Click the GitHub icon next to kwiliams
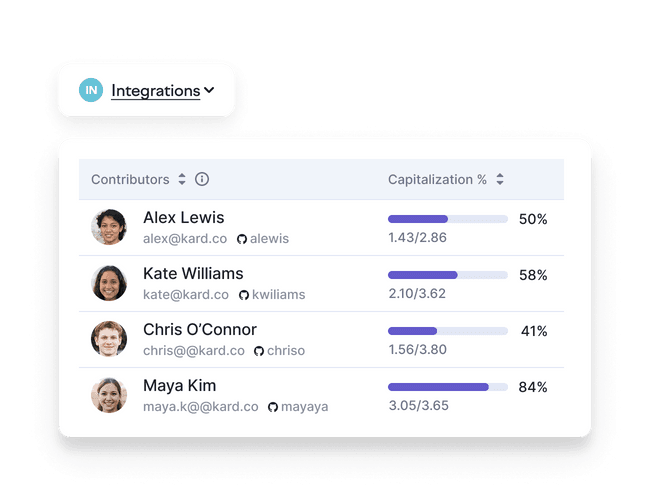This screenshot has height=500, width=650. tap(244, 295)
